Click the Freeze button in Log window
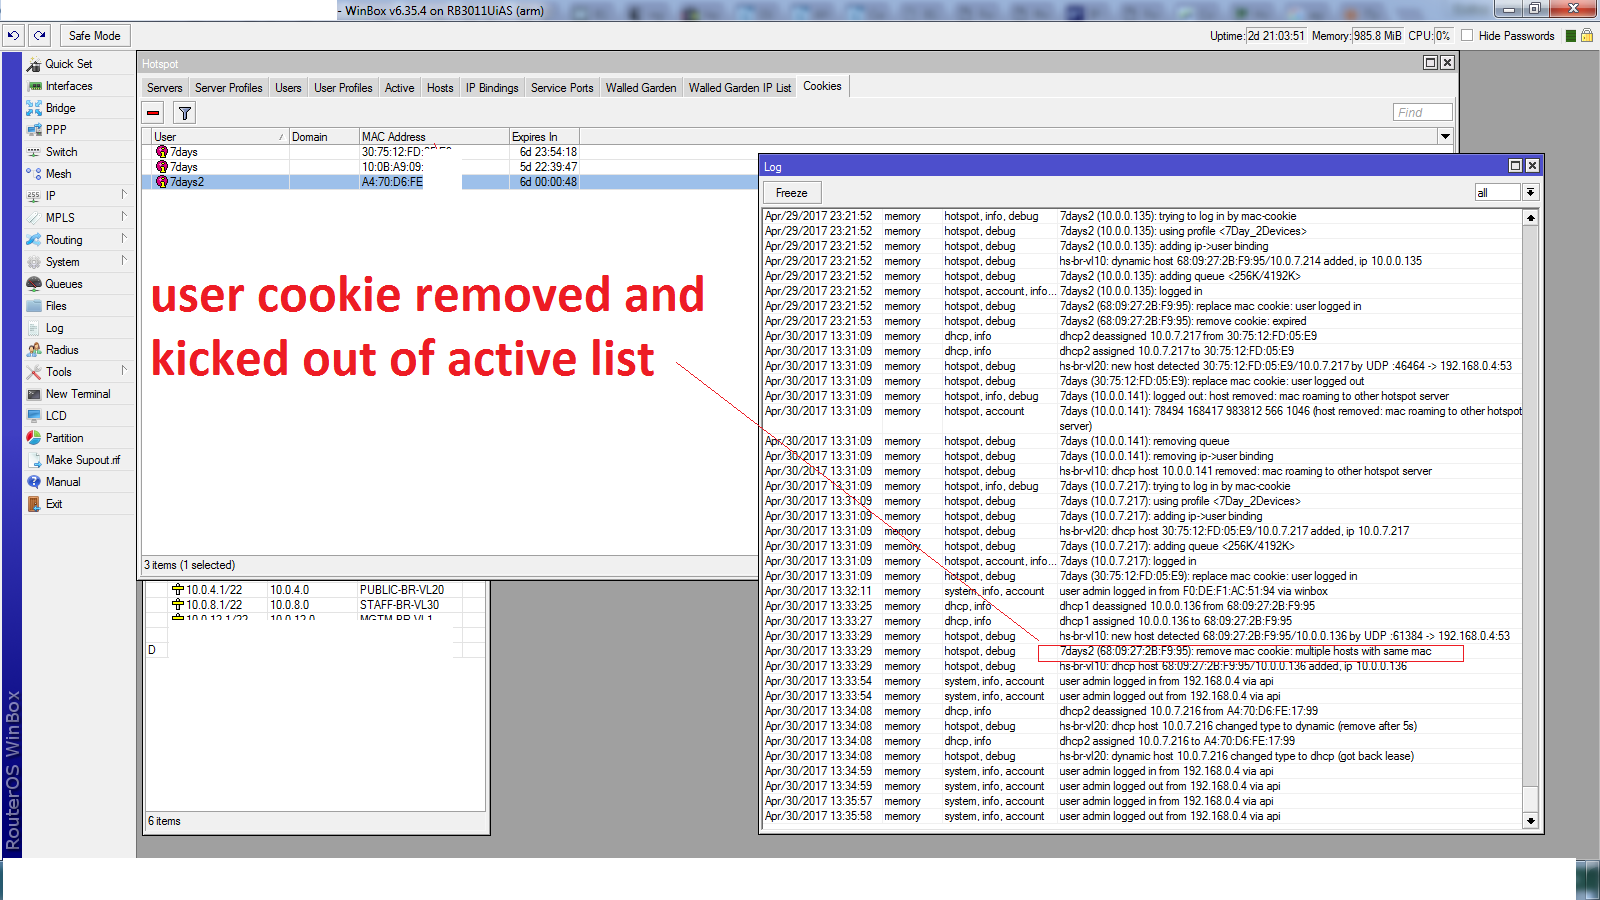 pyautogui.click(x=791, y=192)
